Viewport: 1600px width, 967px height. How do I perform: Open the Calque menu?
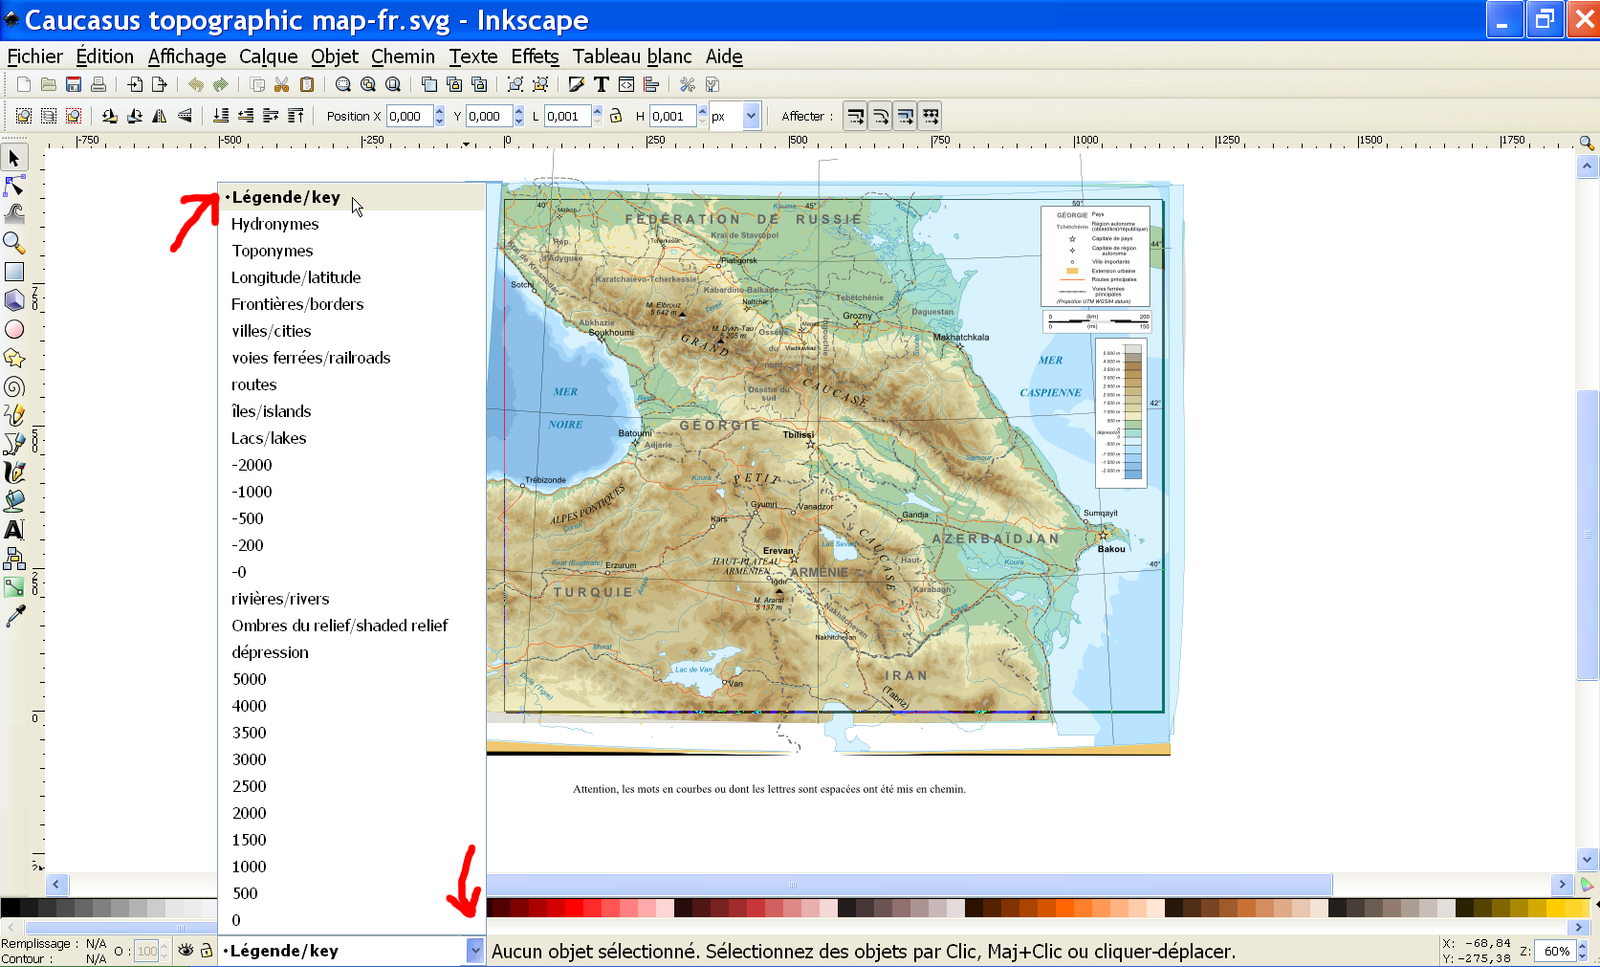[x=268, y=57]
